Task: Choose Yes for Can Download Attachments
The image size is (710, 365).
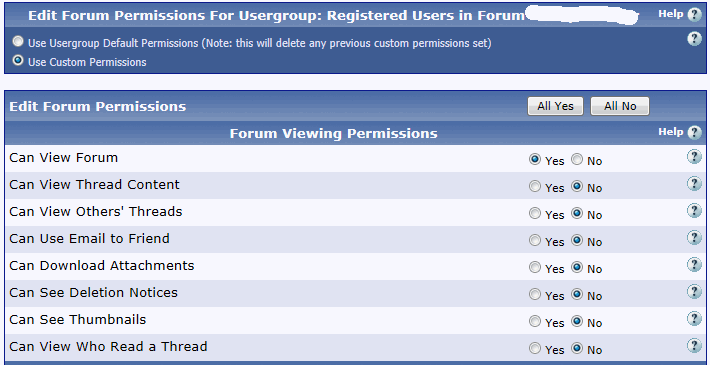Action: (535, 267)
